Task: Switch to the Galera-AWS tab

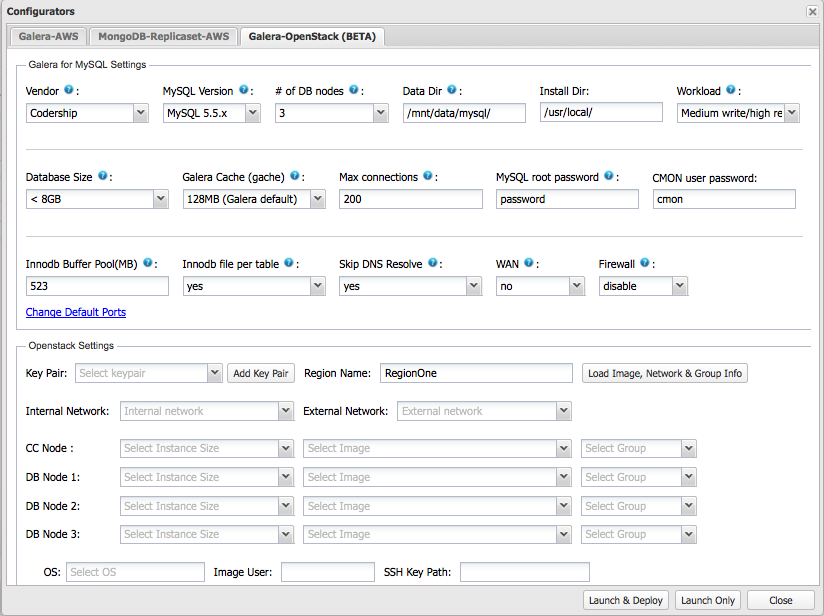Action: [48, 37]
